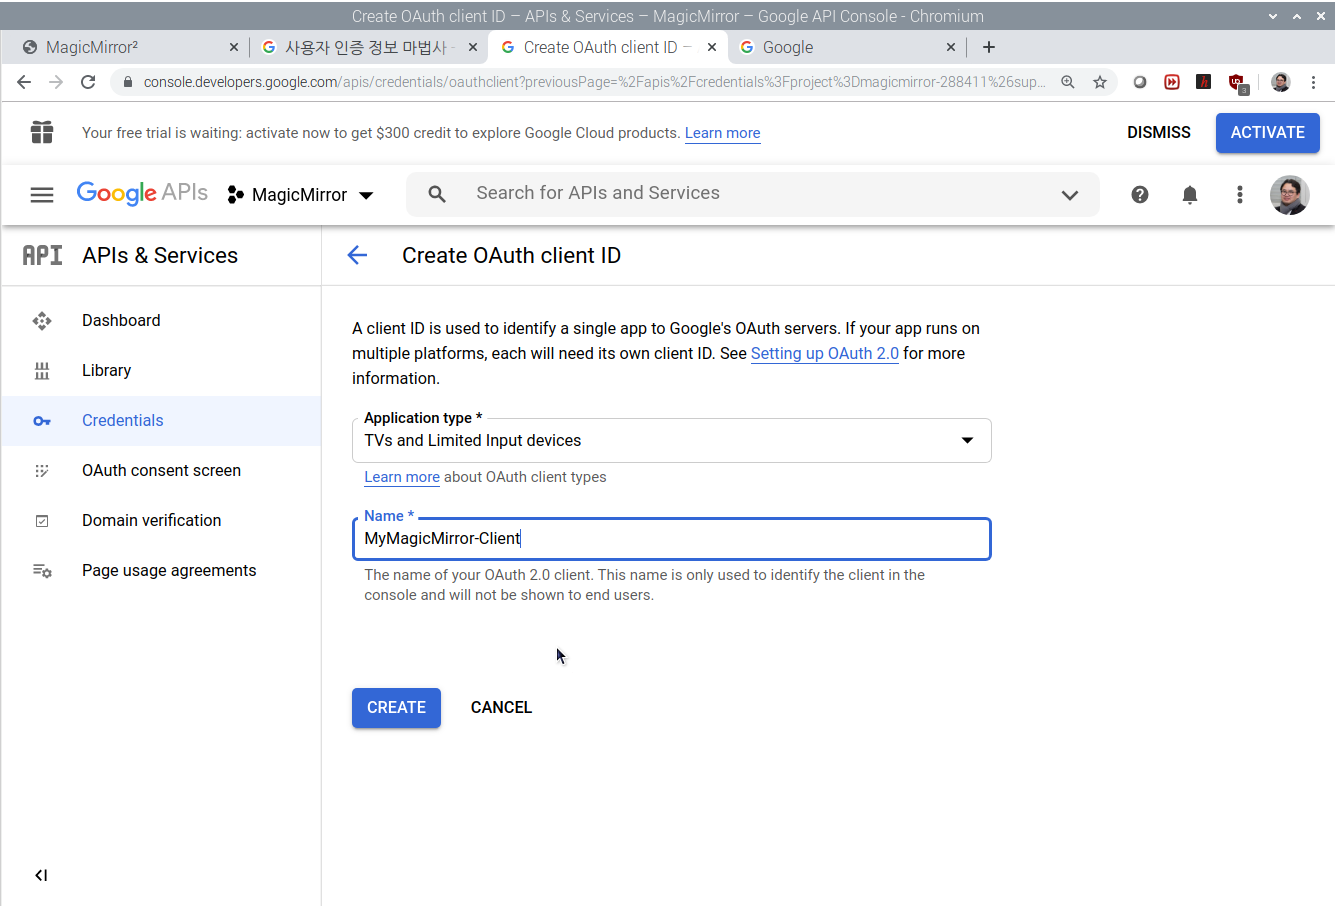Bookmark the page with the star icon

click(x=1100, y=82)
